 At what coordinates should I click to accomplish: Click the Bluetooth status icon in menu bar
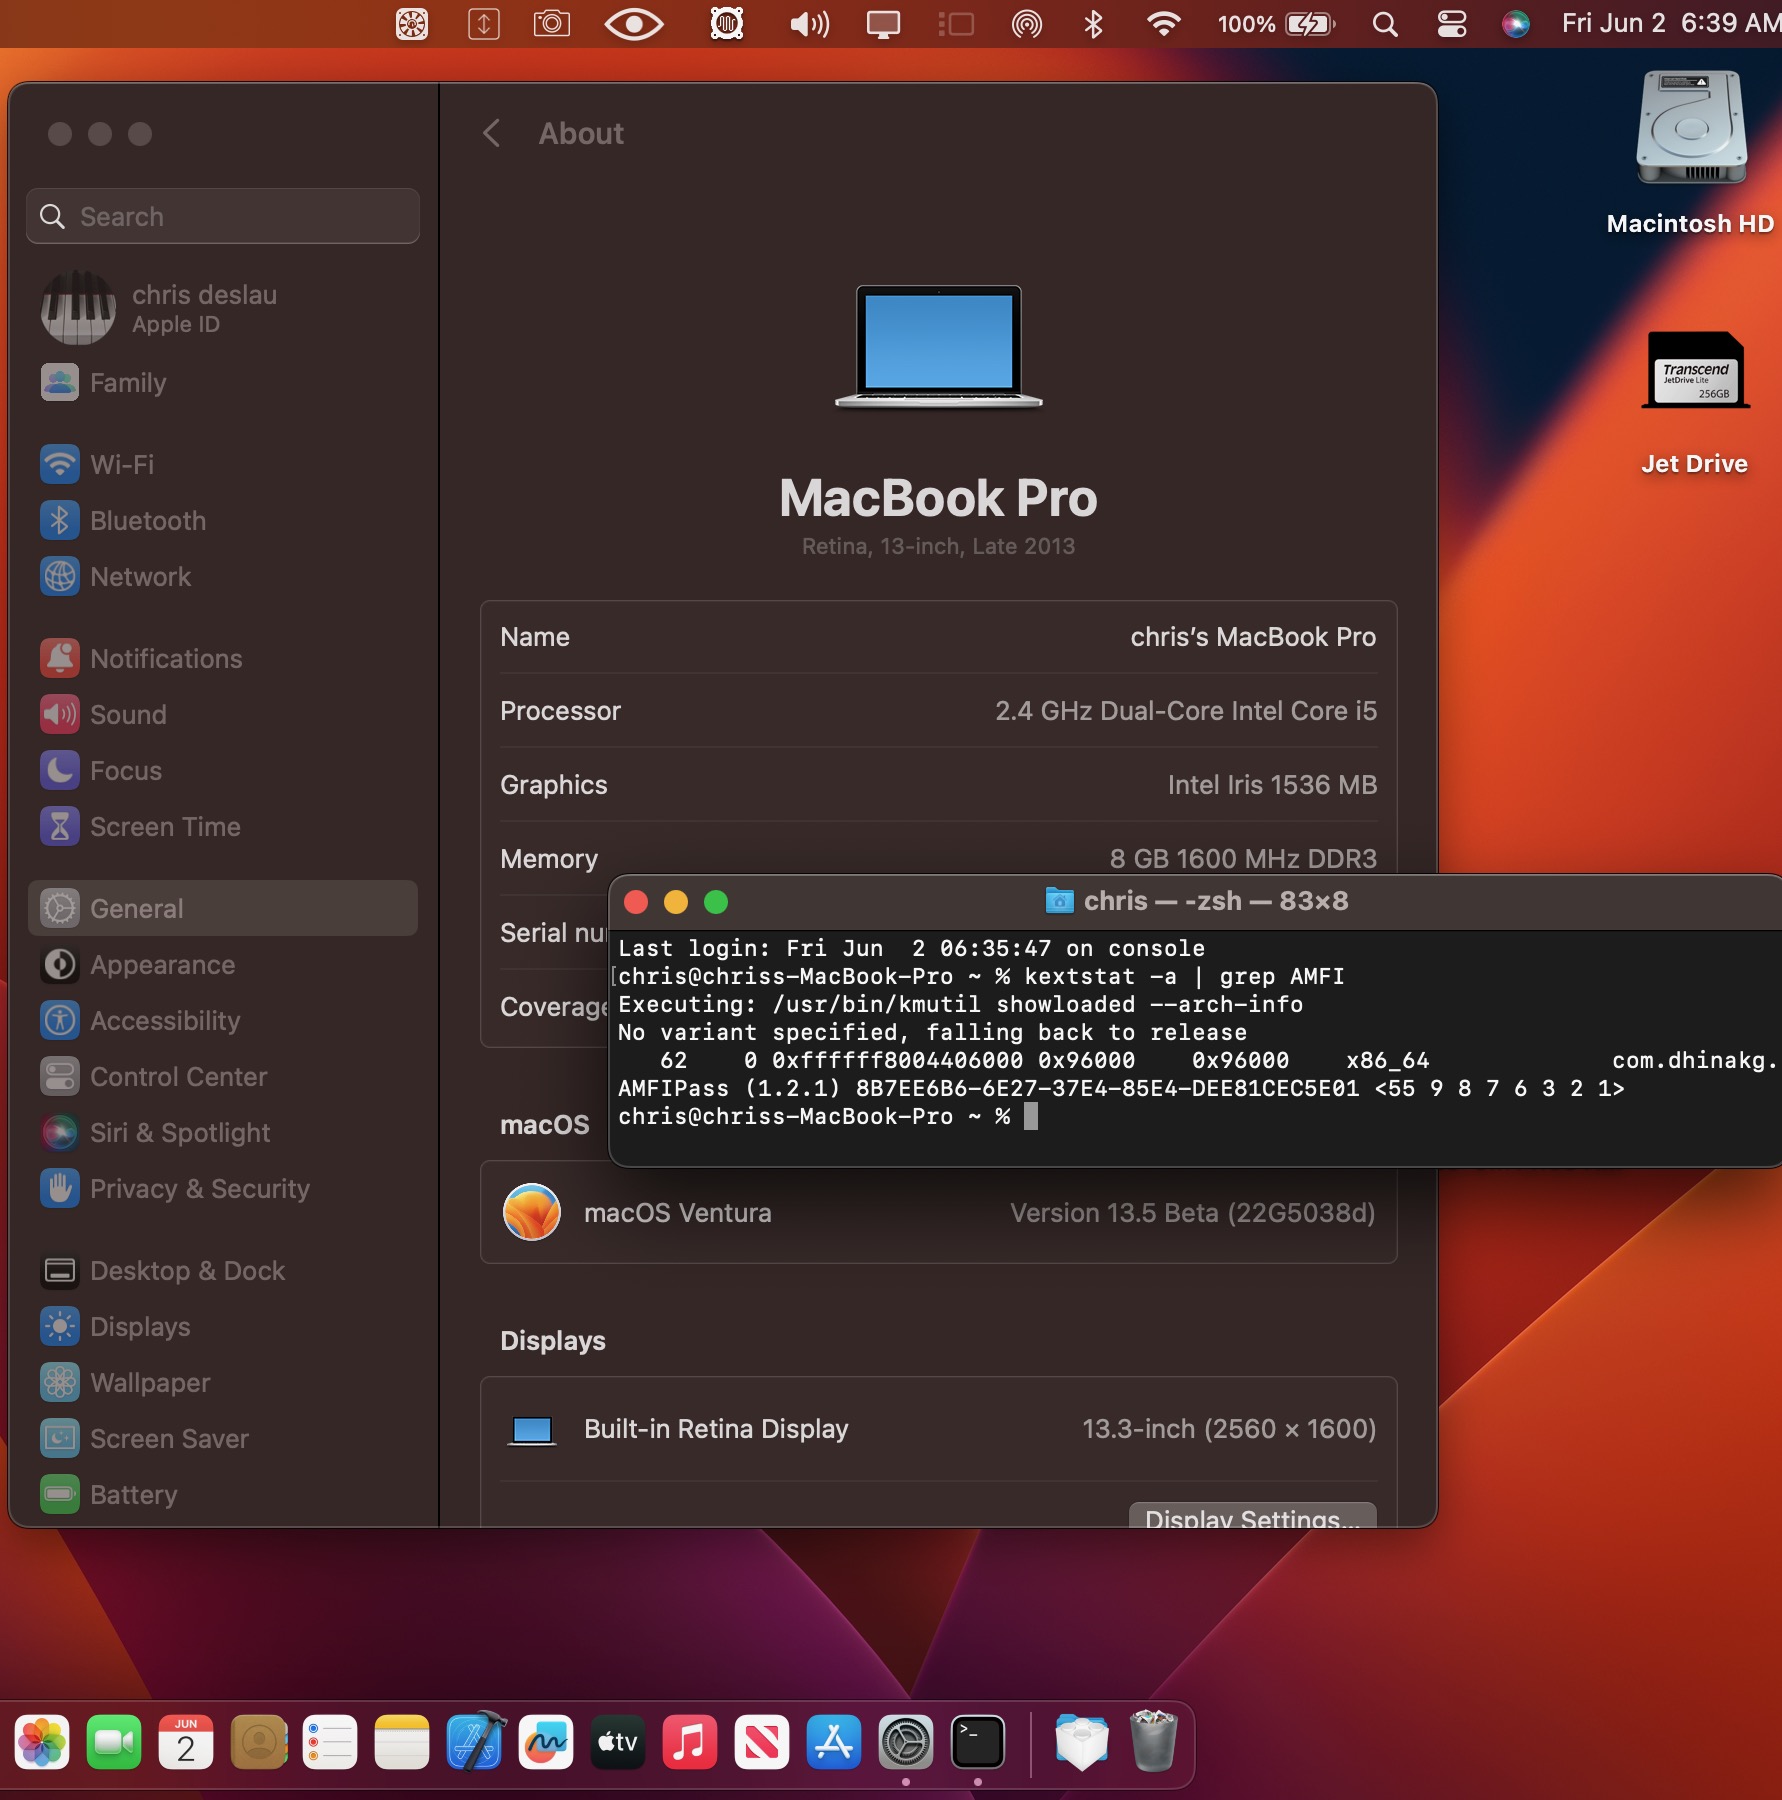(x=1093, y=23)
